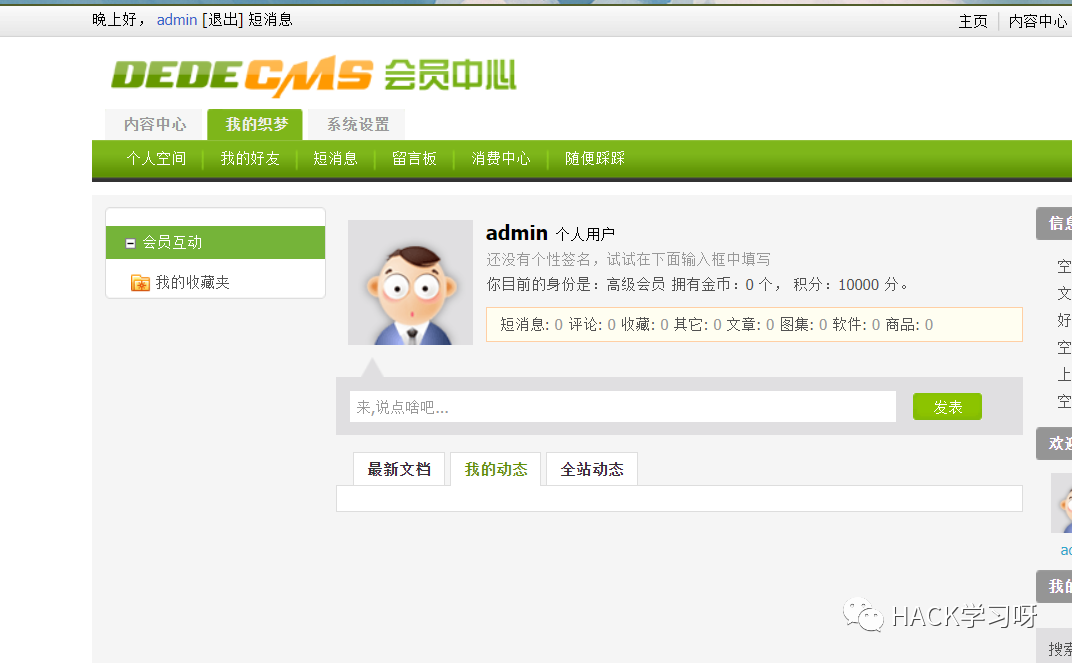Click the 评论: 0 counter
Viewport: 1072px width, 663px height.
click(x=592, y=325)
